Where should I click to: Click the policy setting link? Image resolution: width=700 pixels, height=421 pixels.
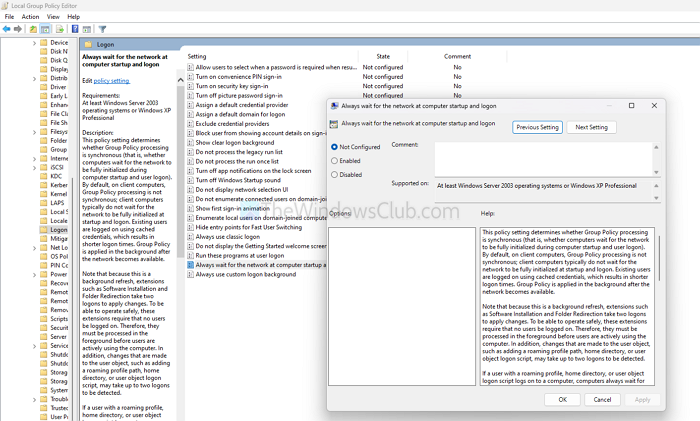point(112,81)
